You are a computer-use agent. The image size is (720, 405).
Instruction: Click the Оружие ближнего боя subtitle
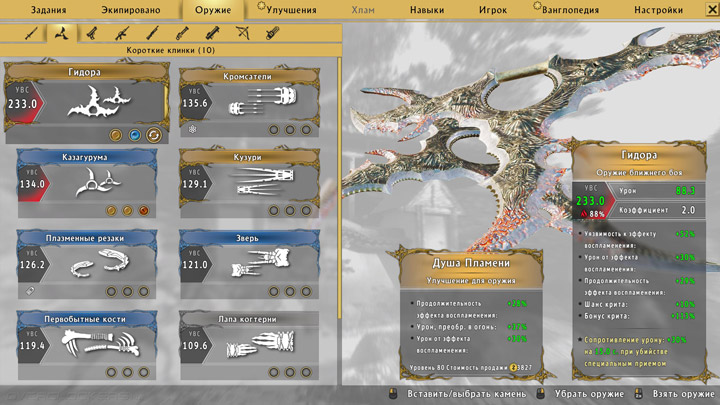[x=639, y=173]
